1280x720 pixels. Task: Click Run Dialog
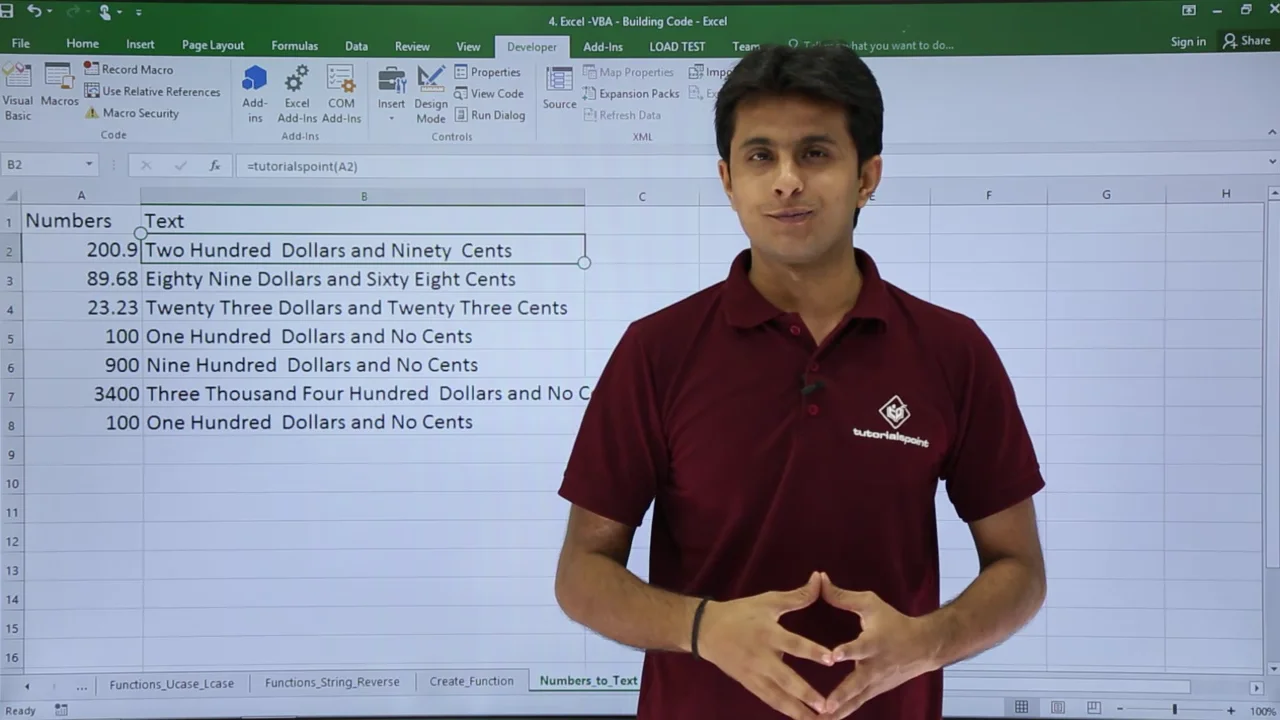pyautogui.click(x=490, y=115)
